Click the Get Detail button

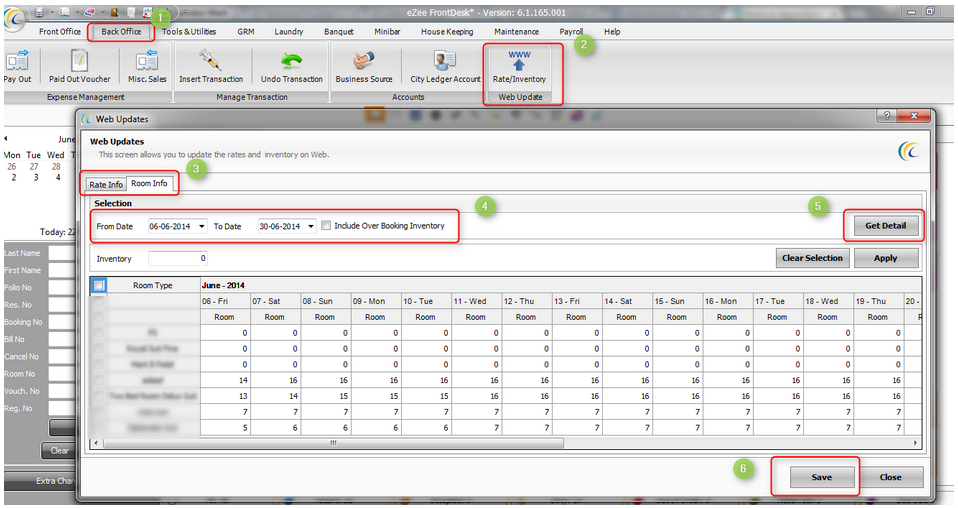tap(885, 226)
